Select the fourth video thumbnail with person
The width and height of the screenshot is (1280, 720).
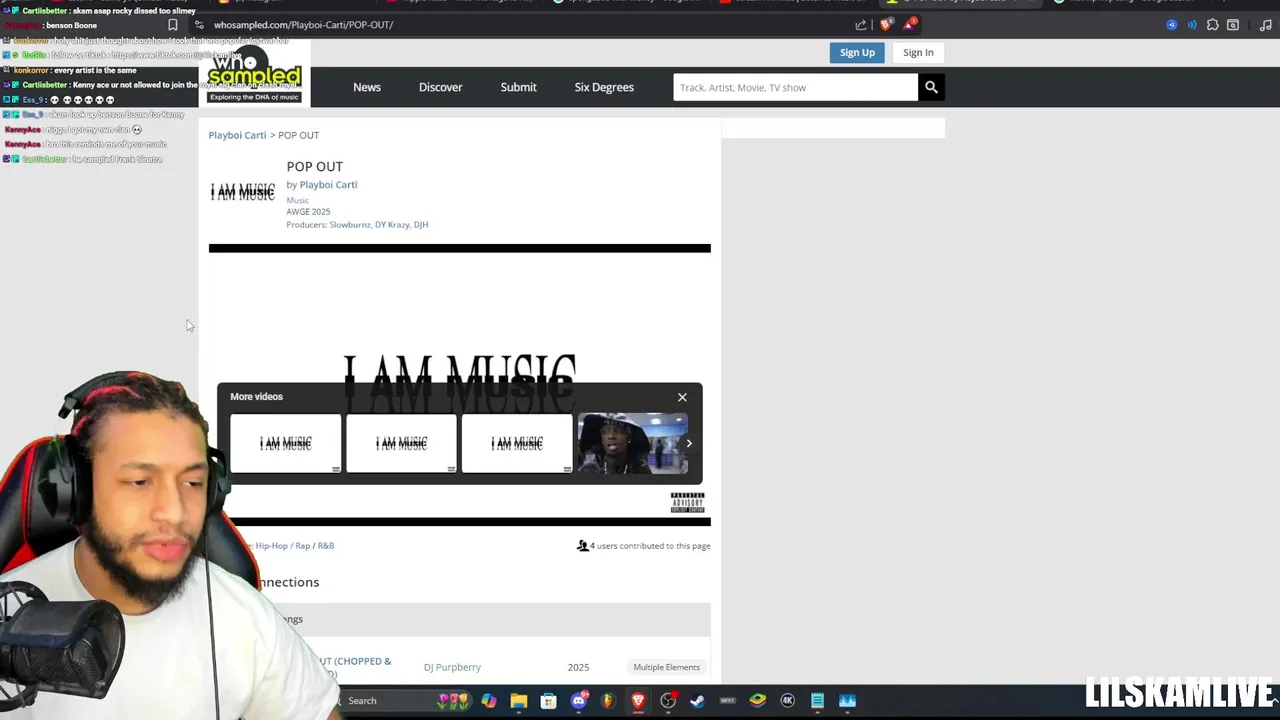[x=632, y=443]
